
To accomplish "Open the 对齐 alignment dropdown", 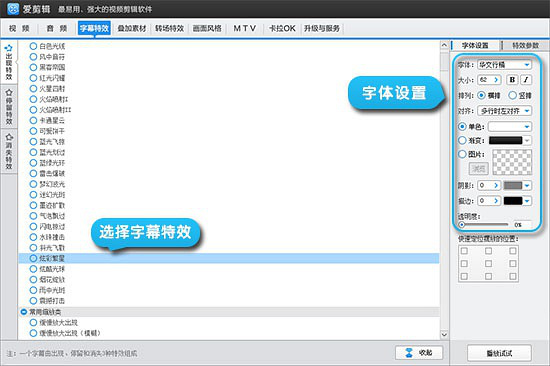I will tap(504, 111).
